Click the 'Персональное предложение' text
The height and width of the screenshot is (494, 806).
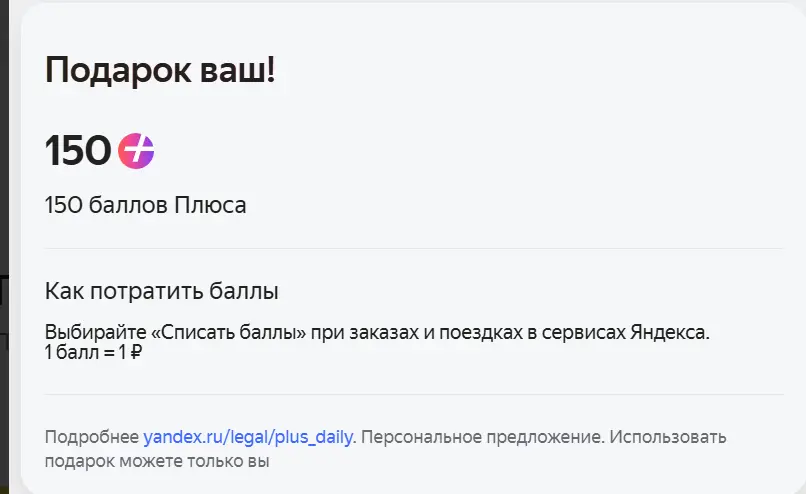[481, 437]
